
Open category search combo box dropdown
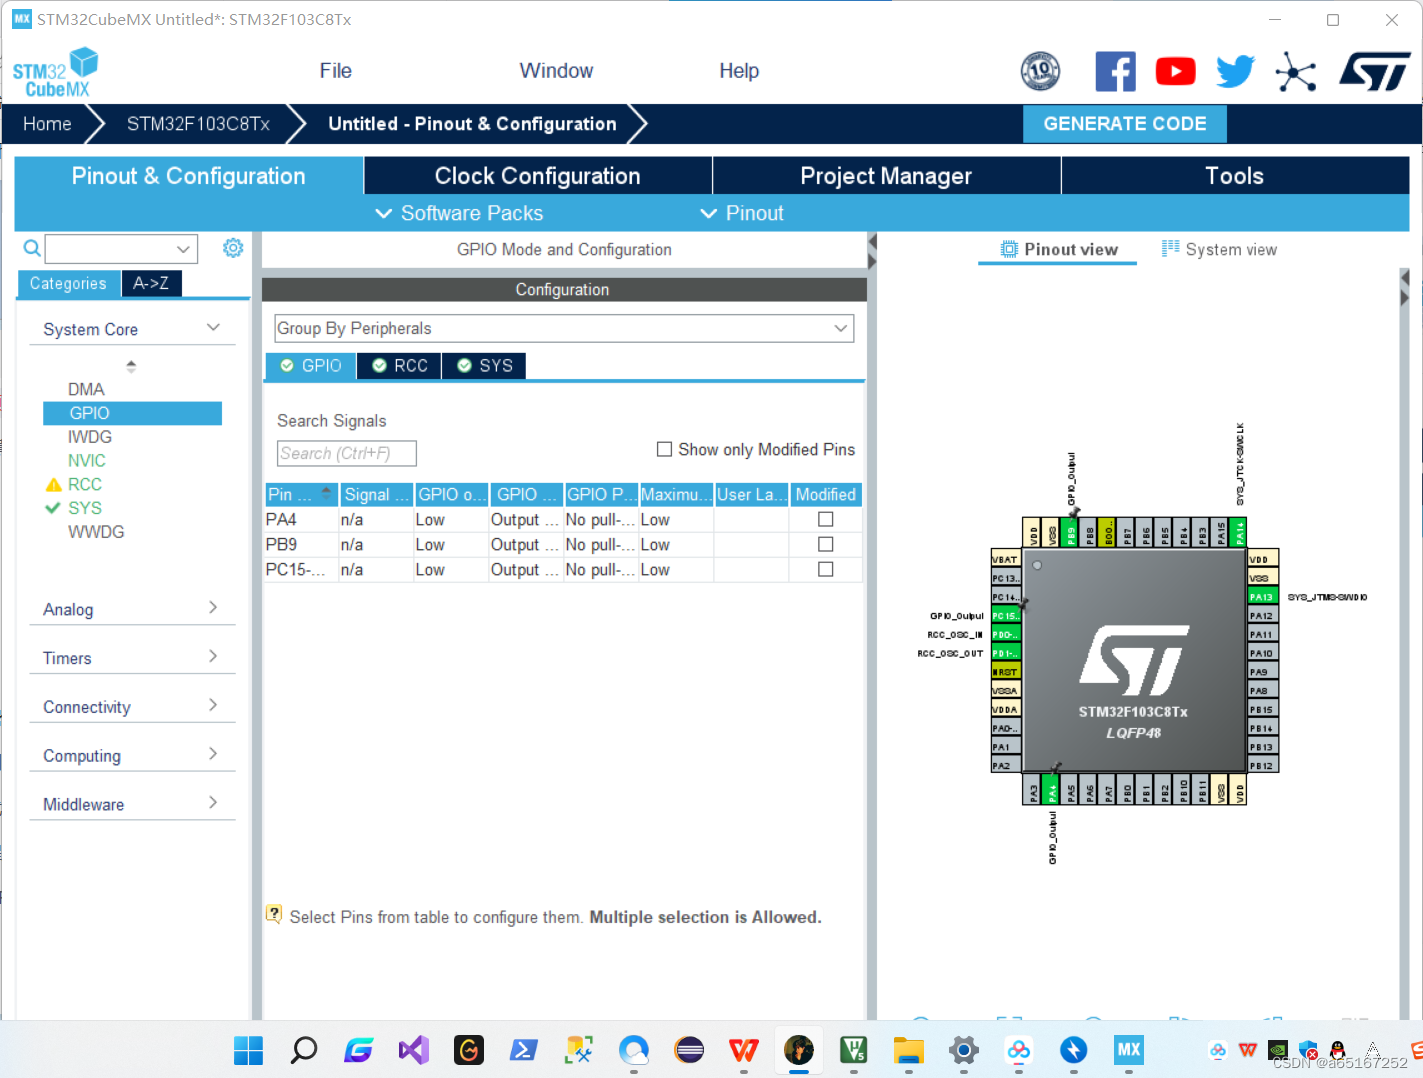pos(183,248)
